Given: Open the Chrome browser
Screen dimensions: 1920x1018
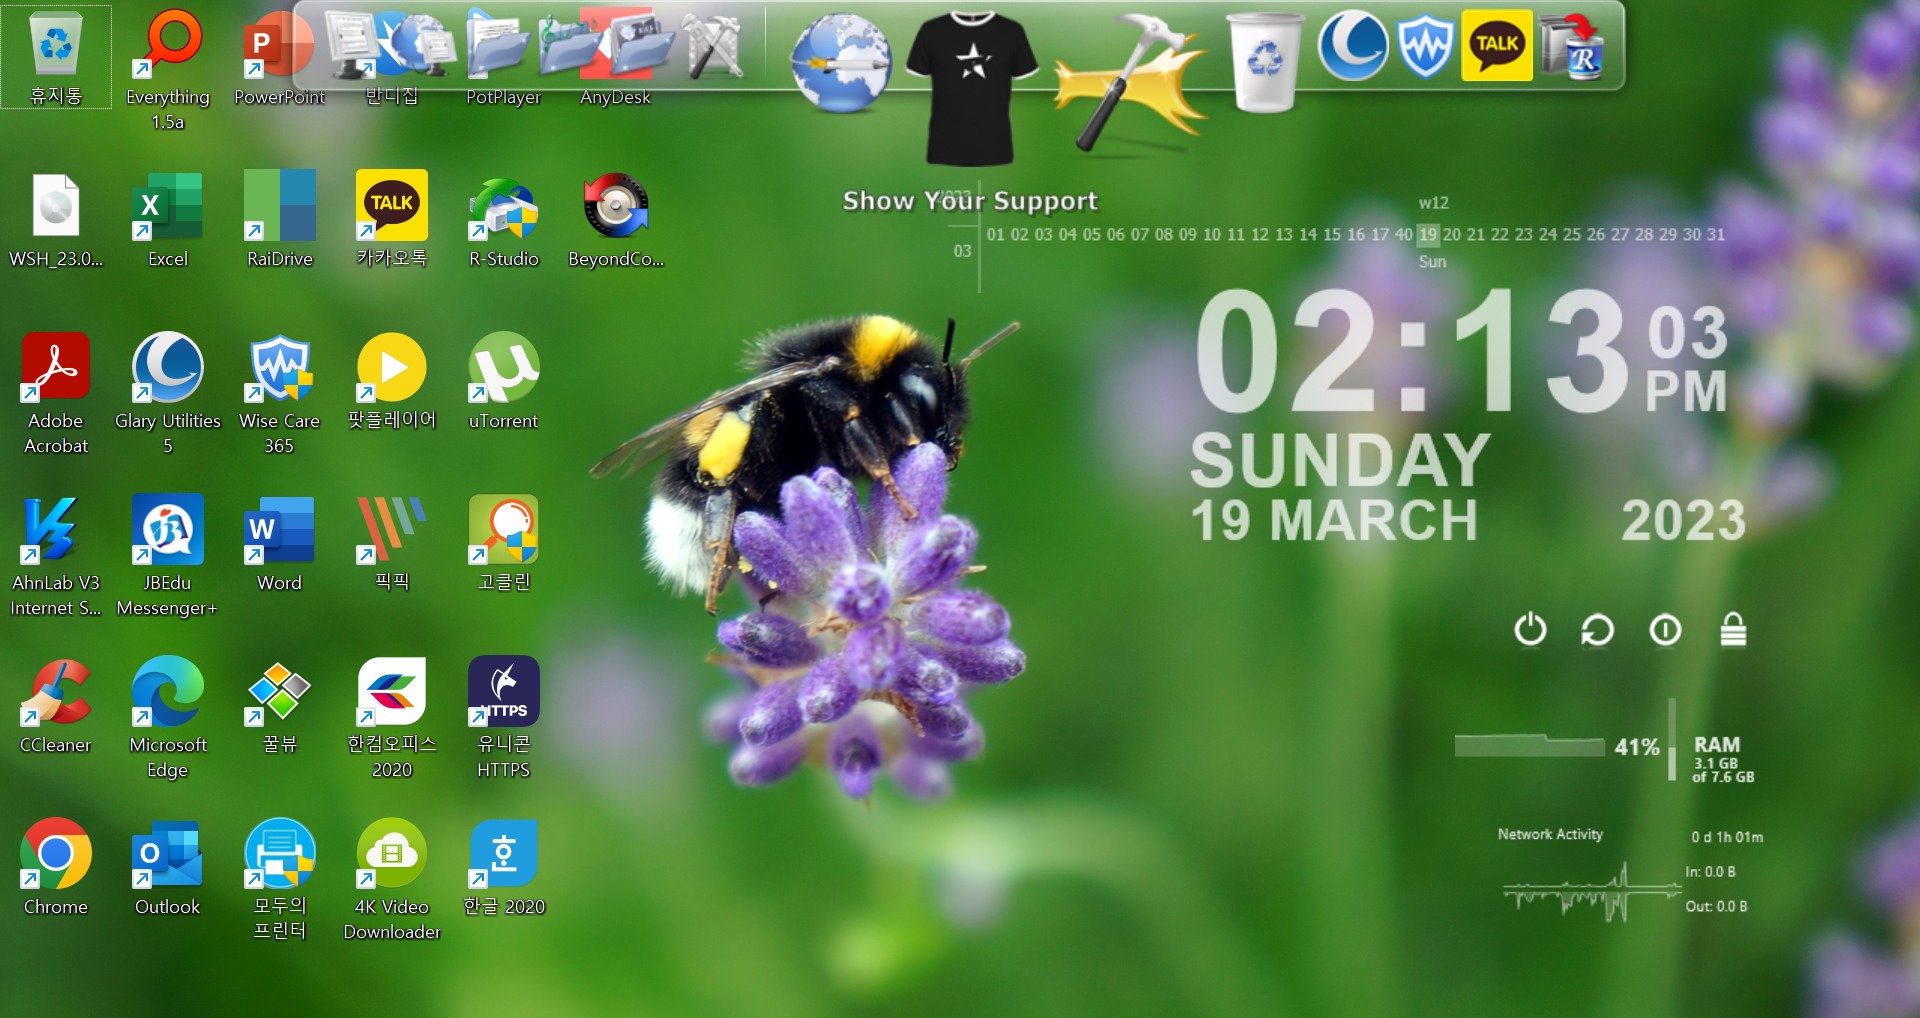Looking at the screenshot, I should 56,868.
